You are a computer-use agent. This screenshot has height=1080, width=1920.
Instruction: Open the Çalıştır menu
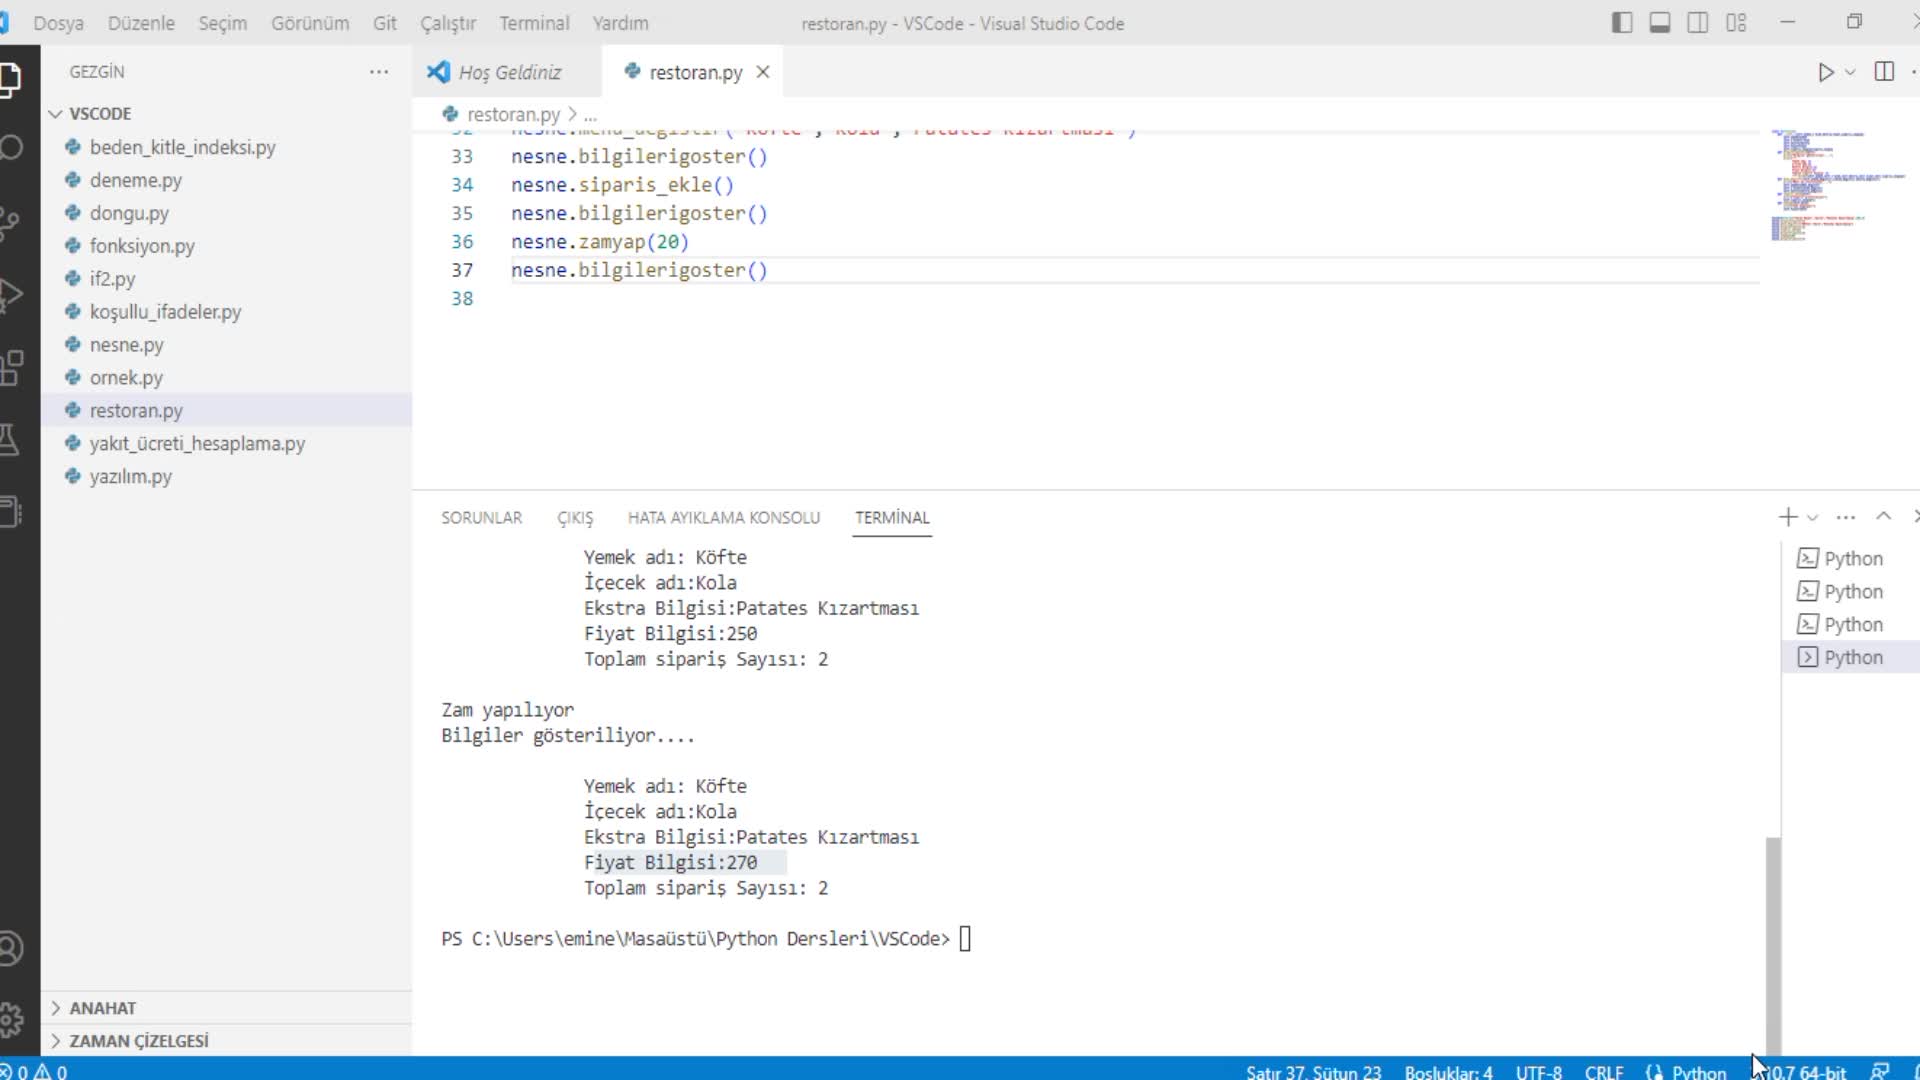448,23
